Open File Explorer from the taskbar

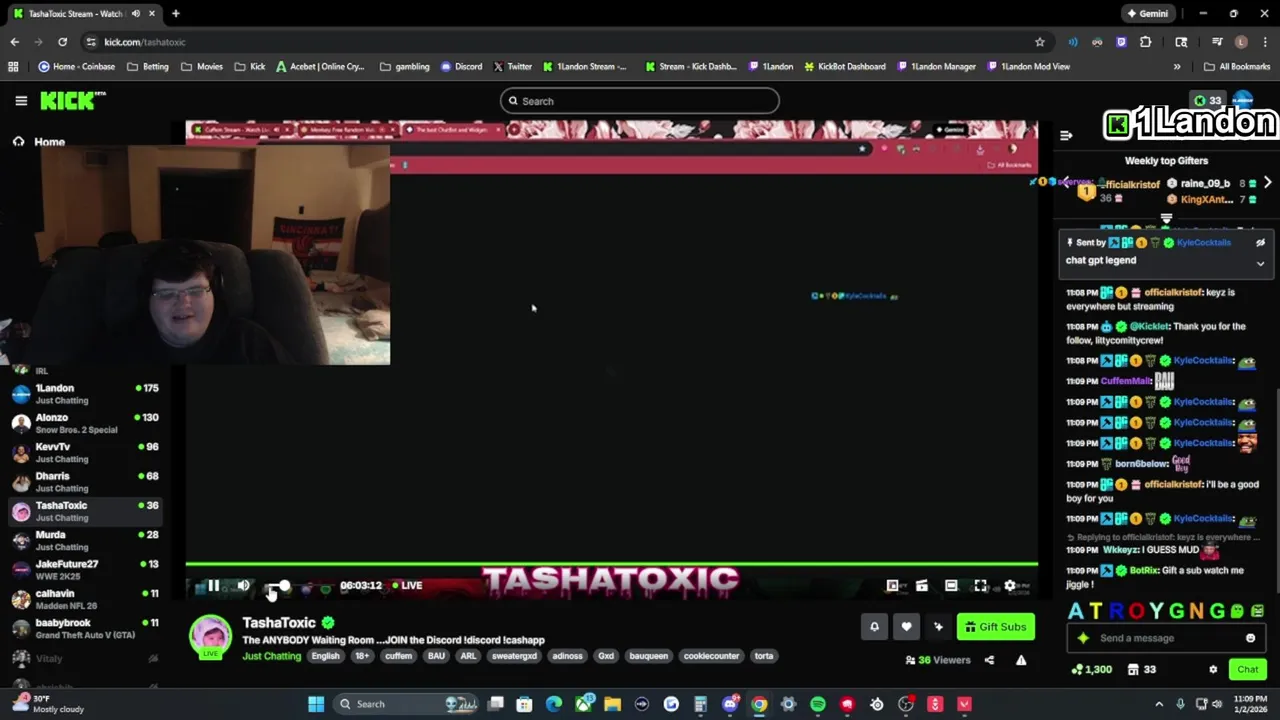point(612,704)
